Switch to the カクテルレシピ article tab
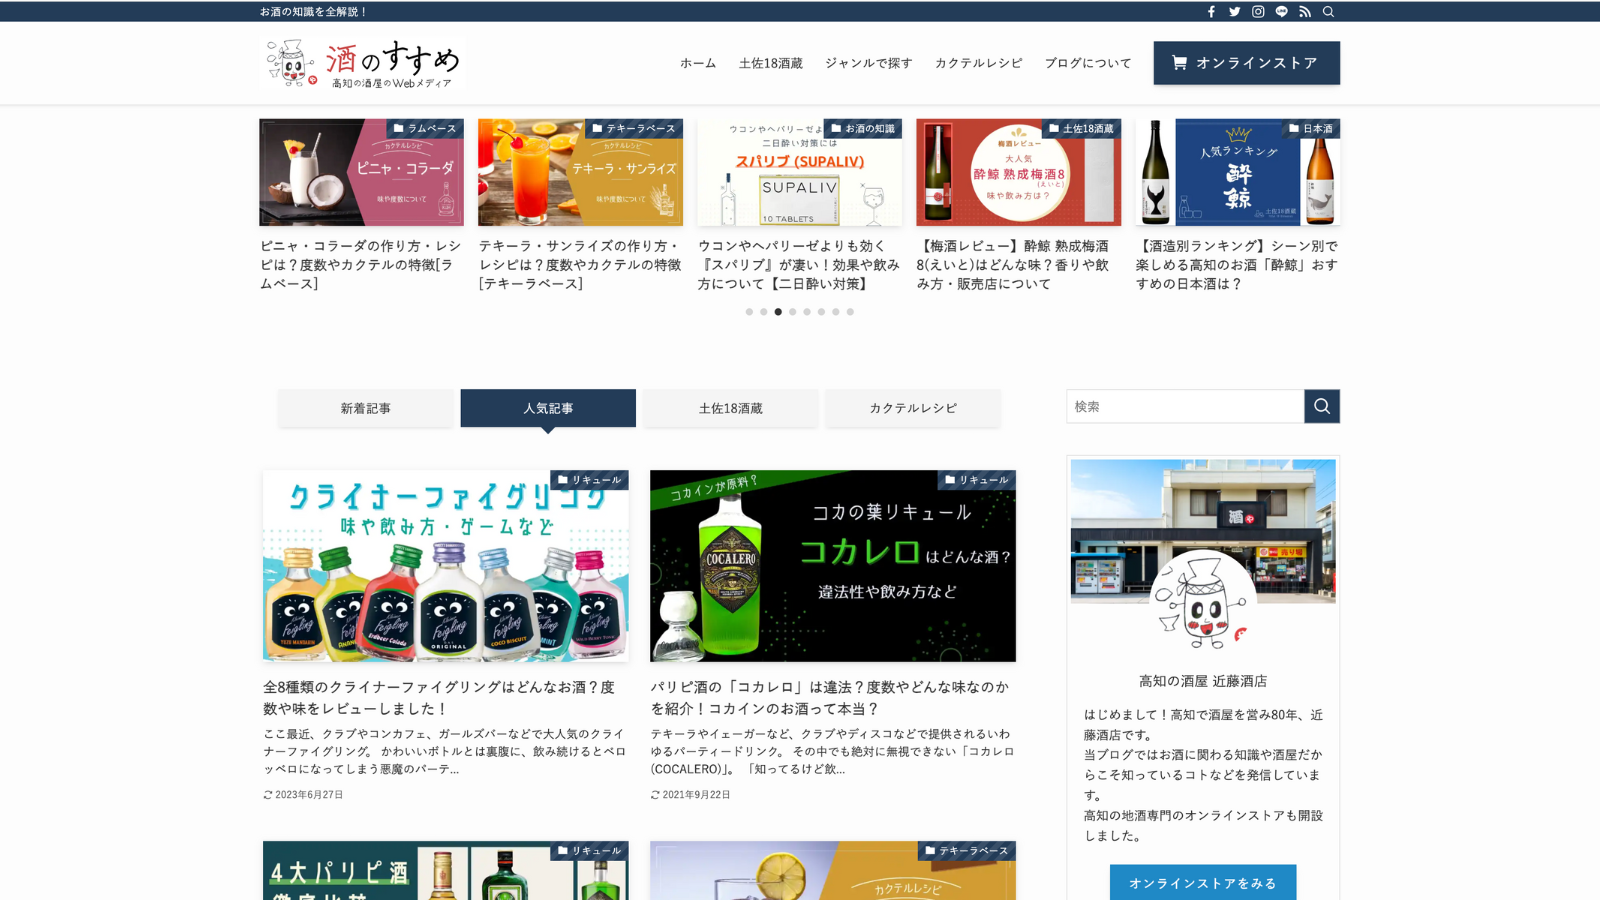Viewport: 1600px width, 900px height. 912,408
